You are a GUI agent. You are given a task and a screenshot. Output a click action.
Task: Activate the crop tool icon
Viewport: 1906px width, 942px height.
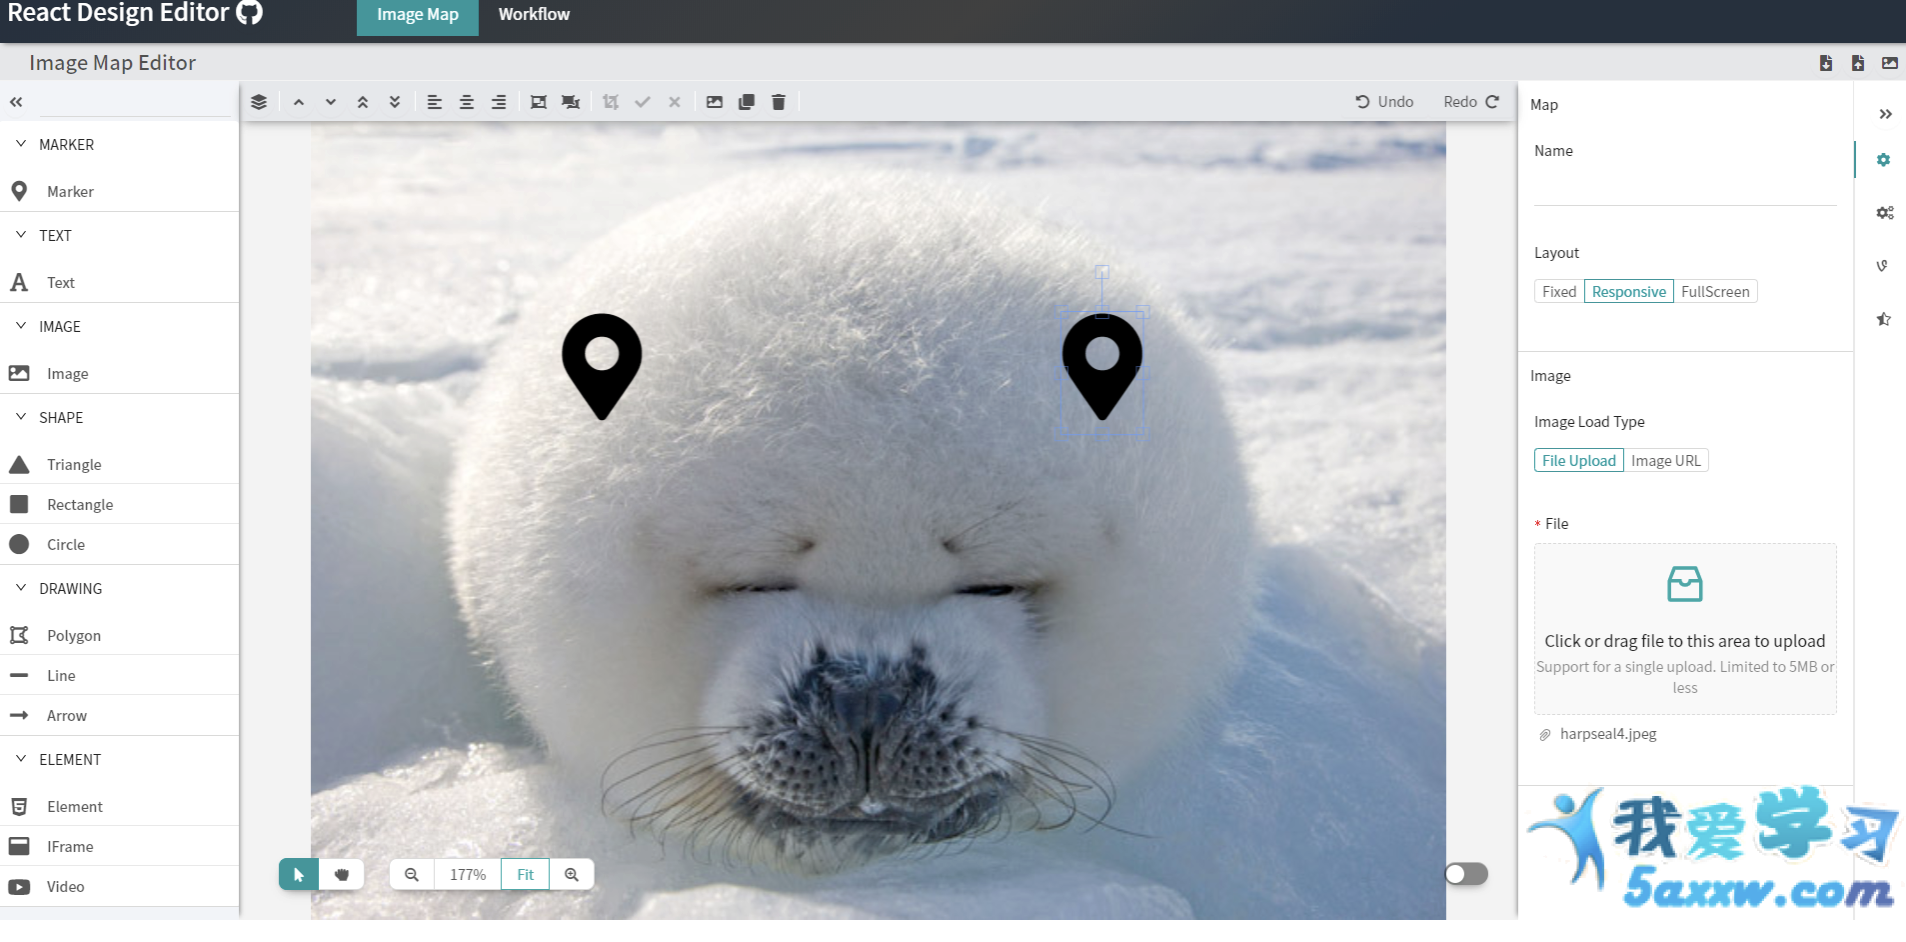pos(610,102)
